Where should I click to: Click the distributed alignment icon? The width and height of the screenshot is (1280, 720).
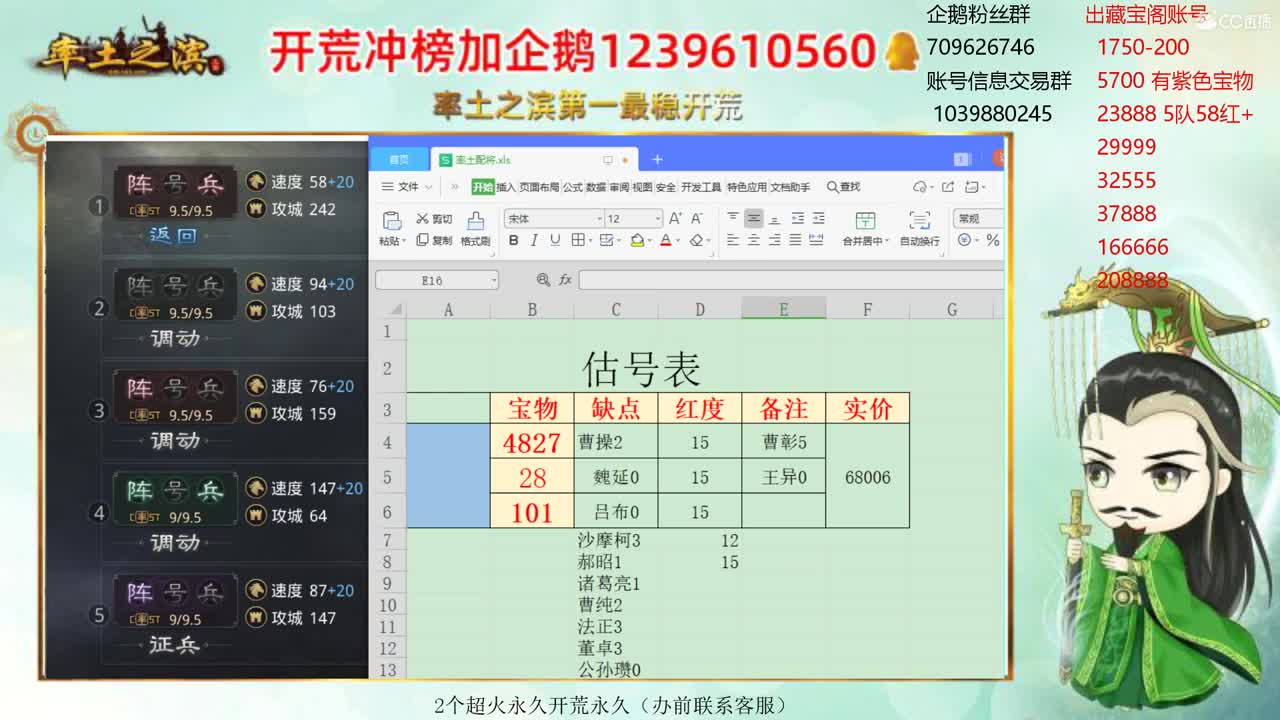point(816,240)
